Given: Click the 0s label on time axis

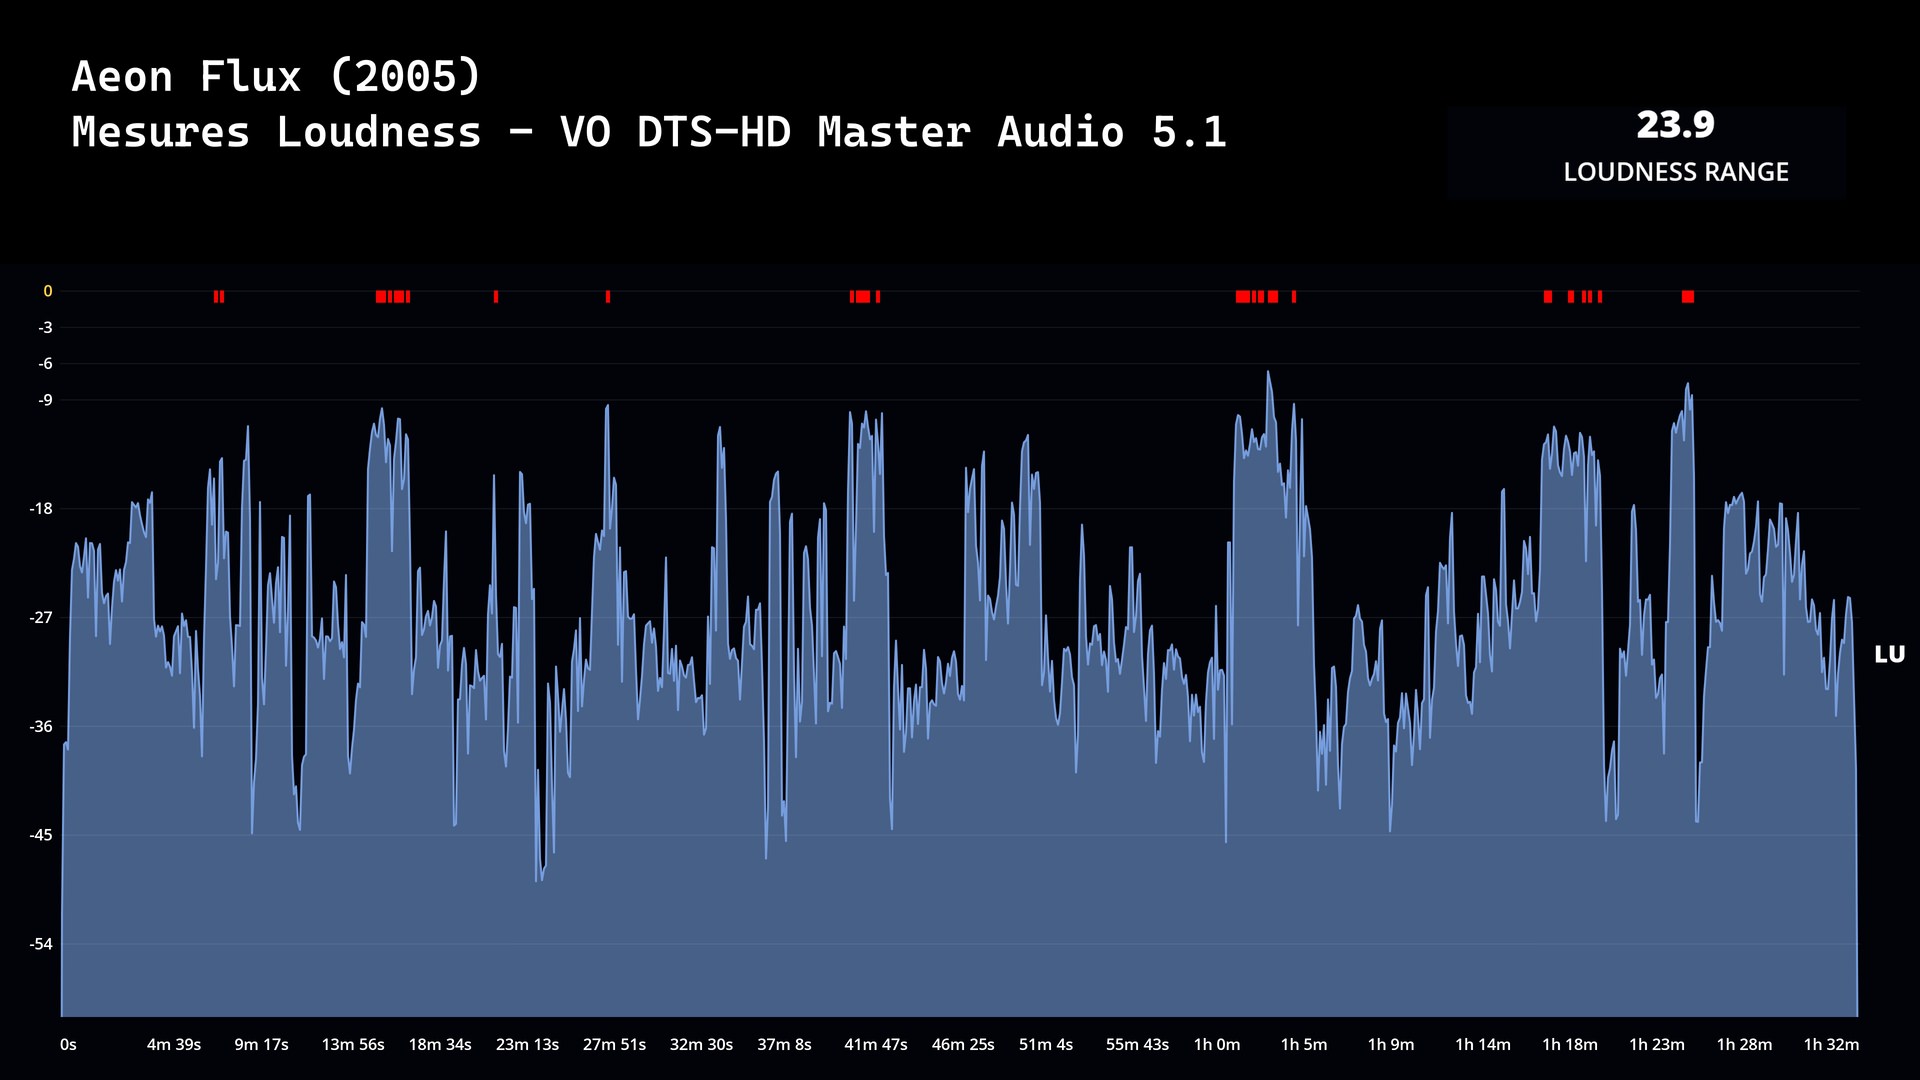Looking at the screenshot, I should 68,1044.
